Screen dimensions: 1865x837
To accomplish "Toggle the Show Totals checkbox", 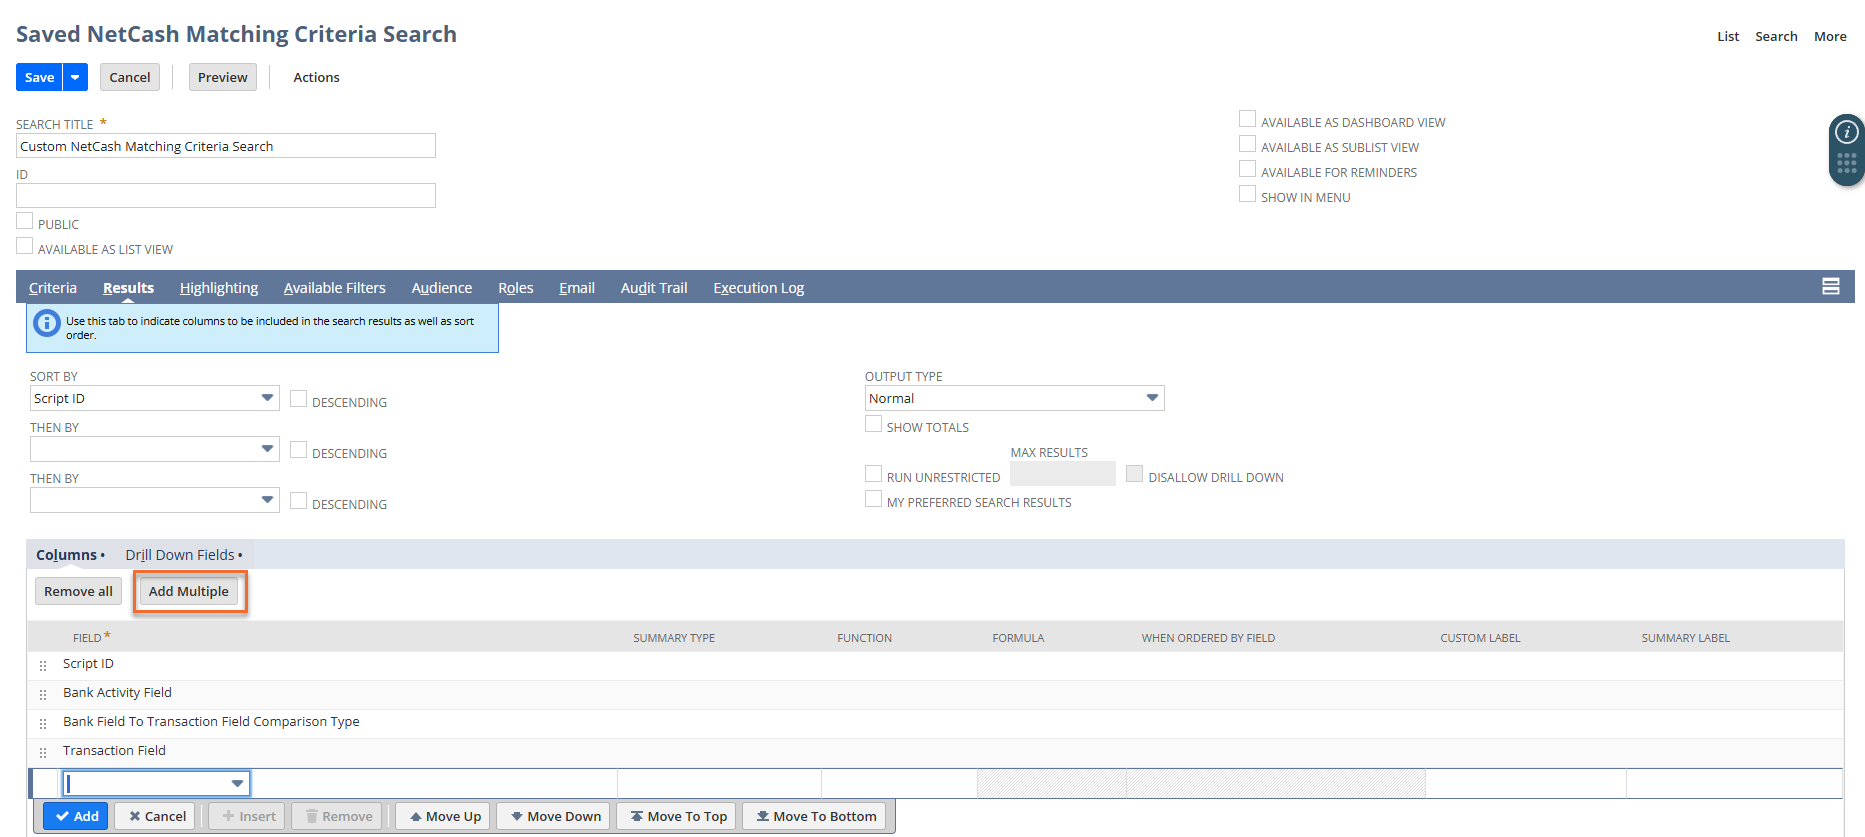I will pyautogui.click(x=873, y=424).
